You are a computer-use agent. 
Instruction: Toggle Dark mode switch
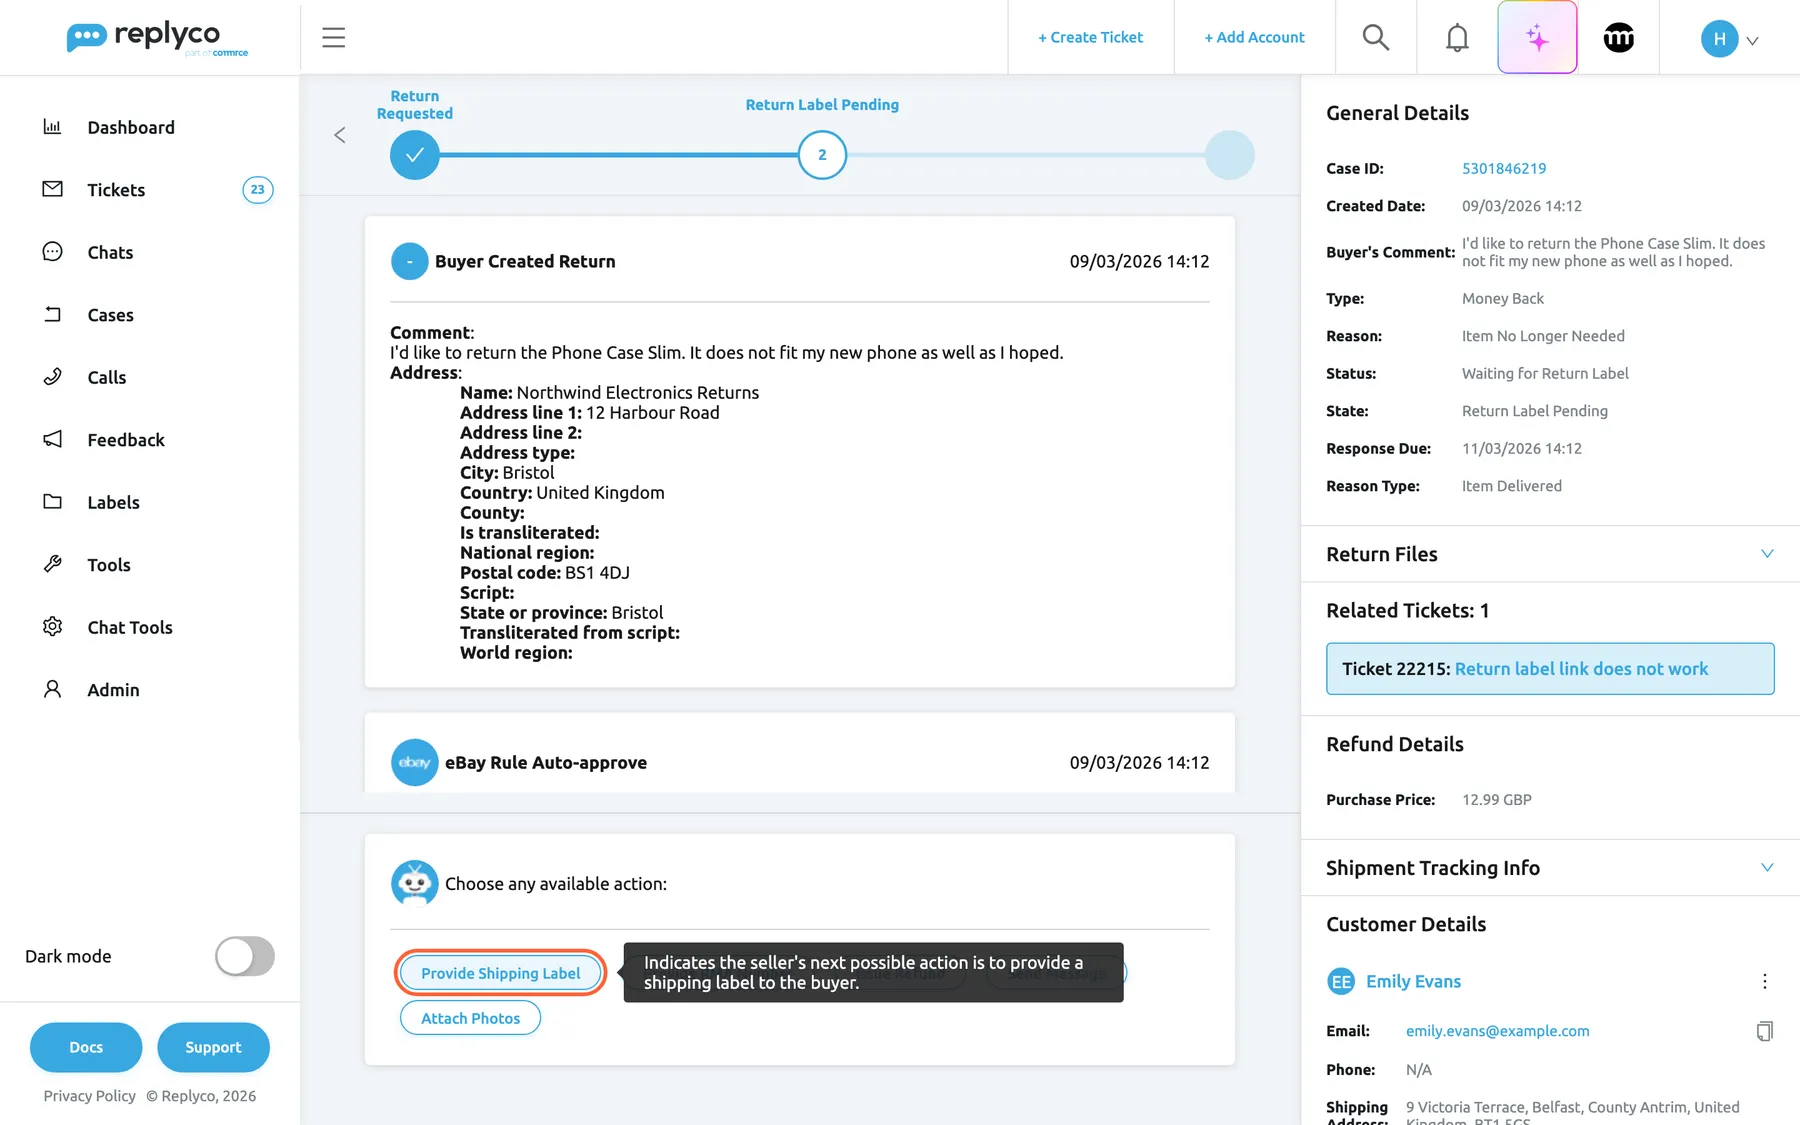pyautogui.click(x=245, y=956)
